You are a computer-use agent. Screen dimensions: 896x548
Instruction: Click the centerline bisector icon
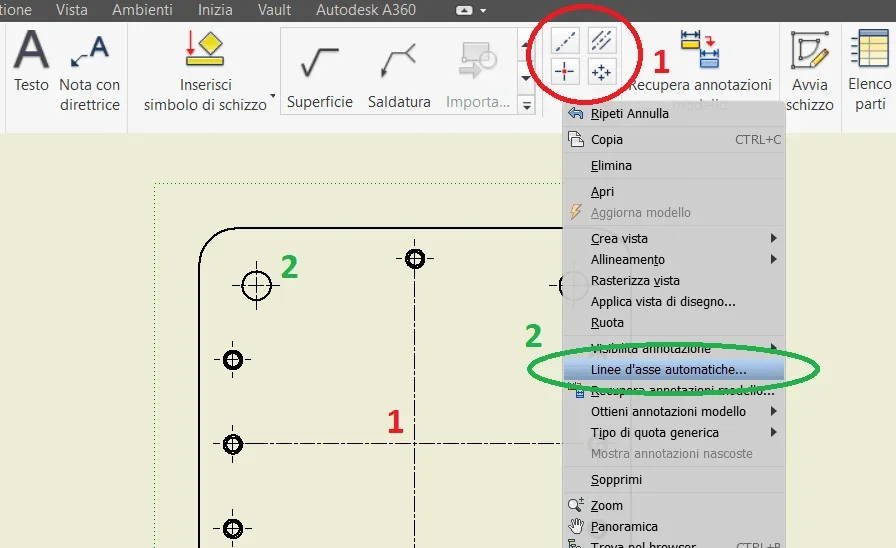[x=601, y=41]
